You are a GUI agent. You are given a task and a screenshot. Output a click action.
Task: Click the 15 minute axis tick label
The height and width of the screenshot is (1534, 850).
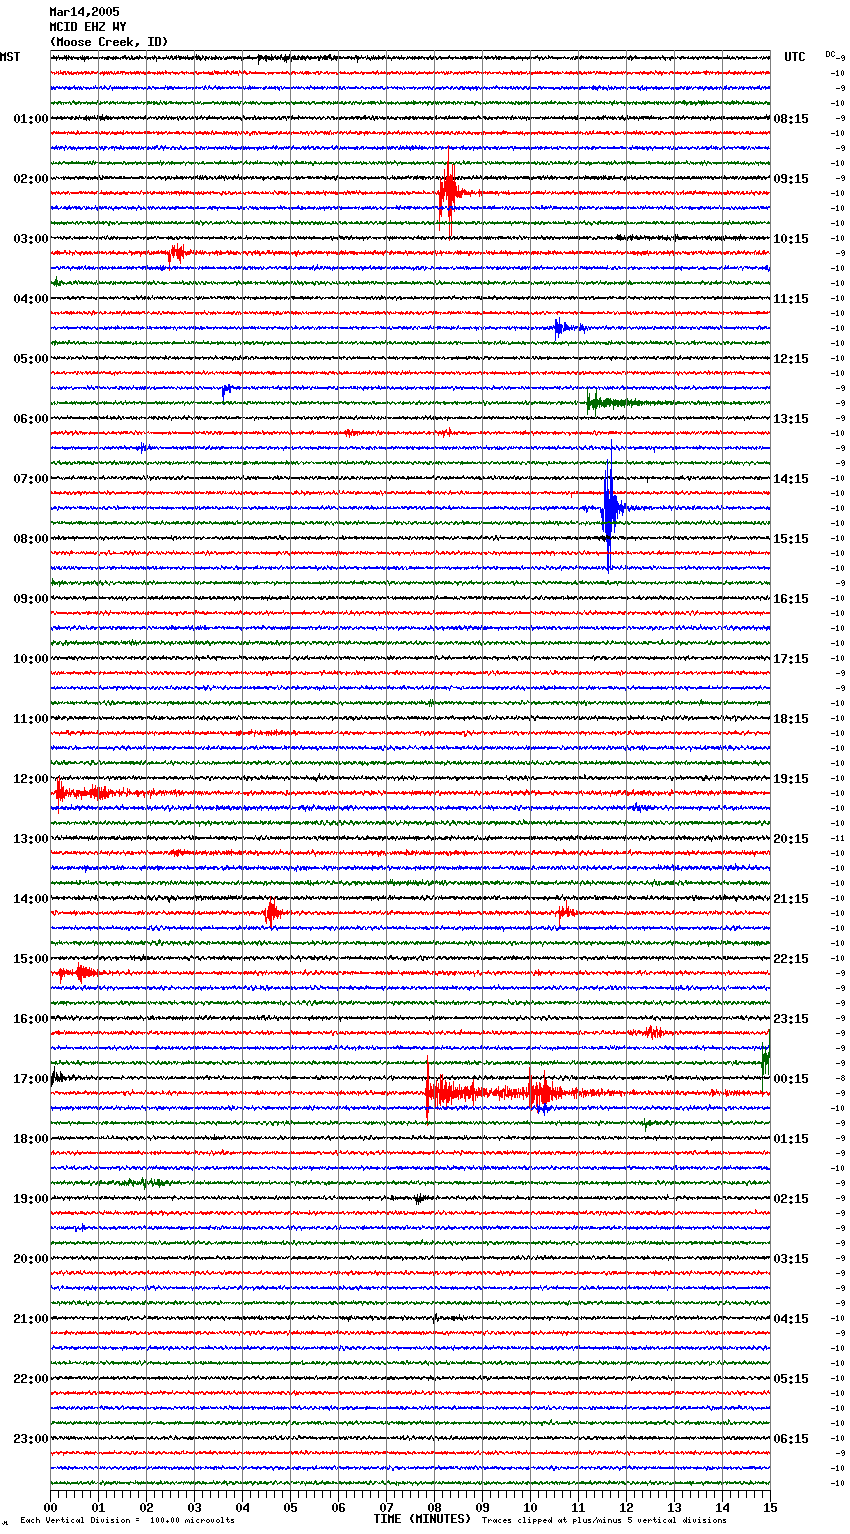[770, 1507]
